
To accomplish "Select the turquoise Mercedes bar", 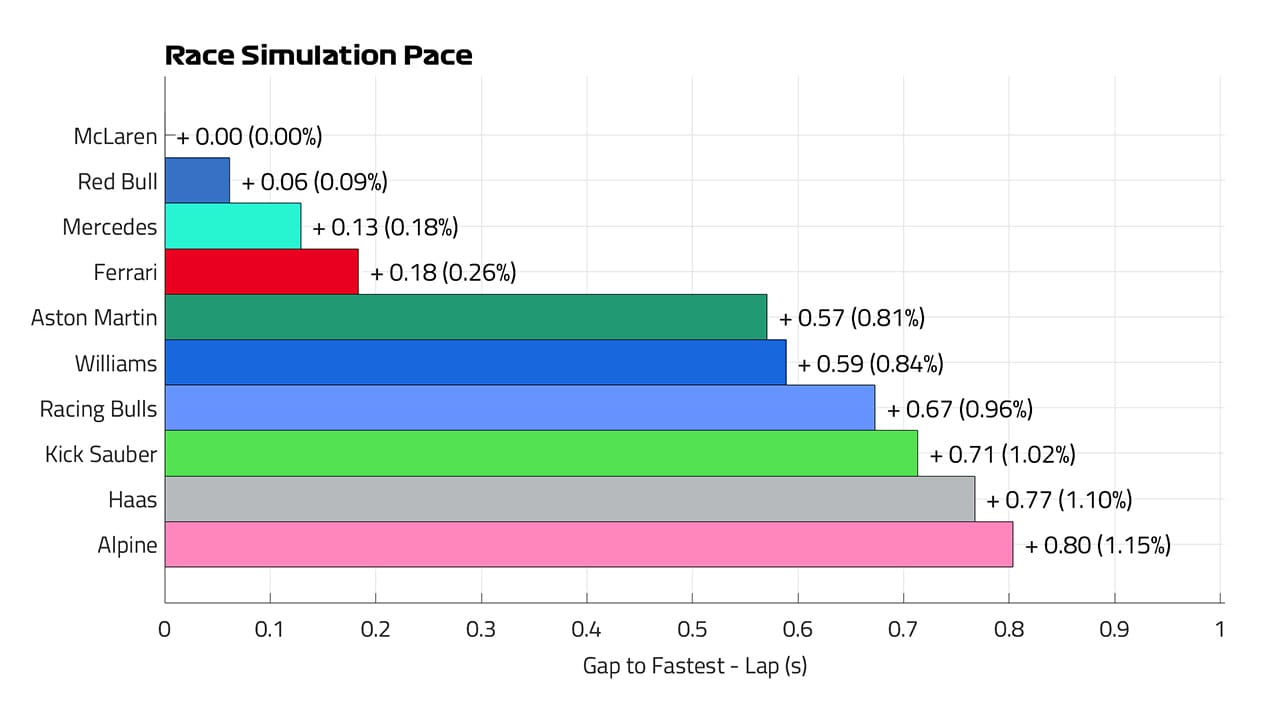I will 232,226.
